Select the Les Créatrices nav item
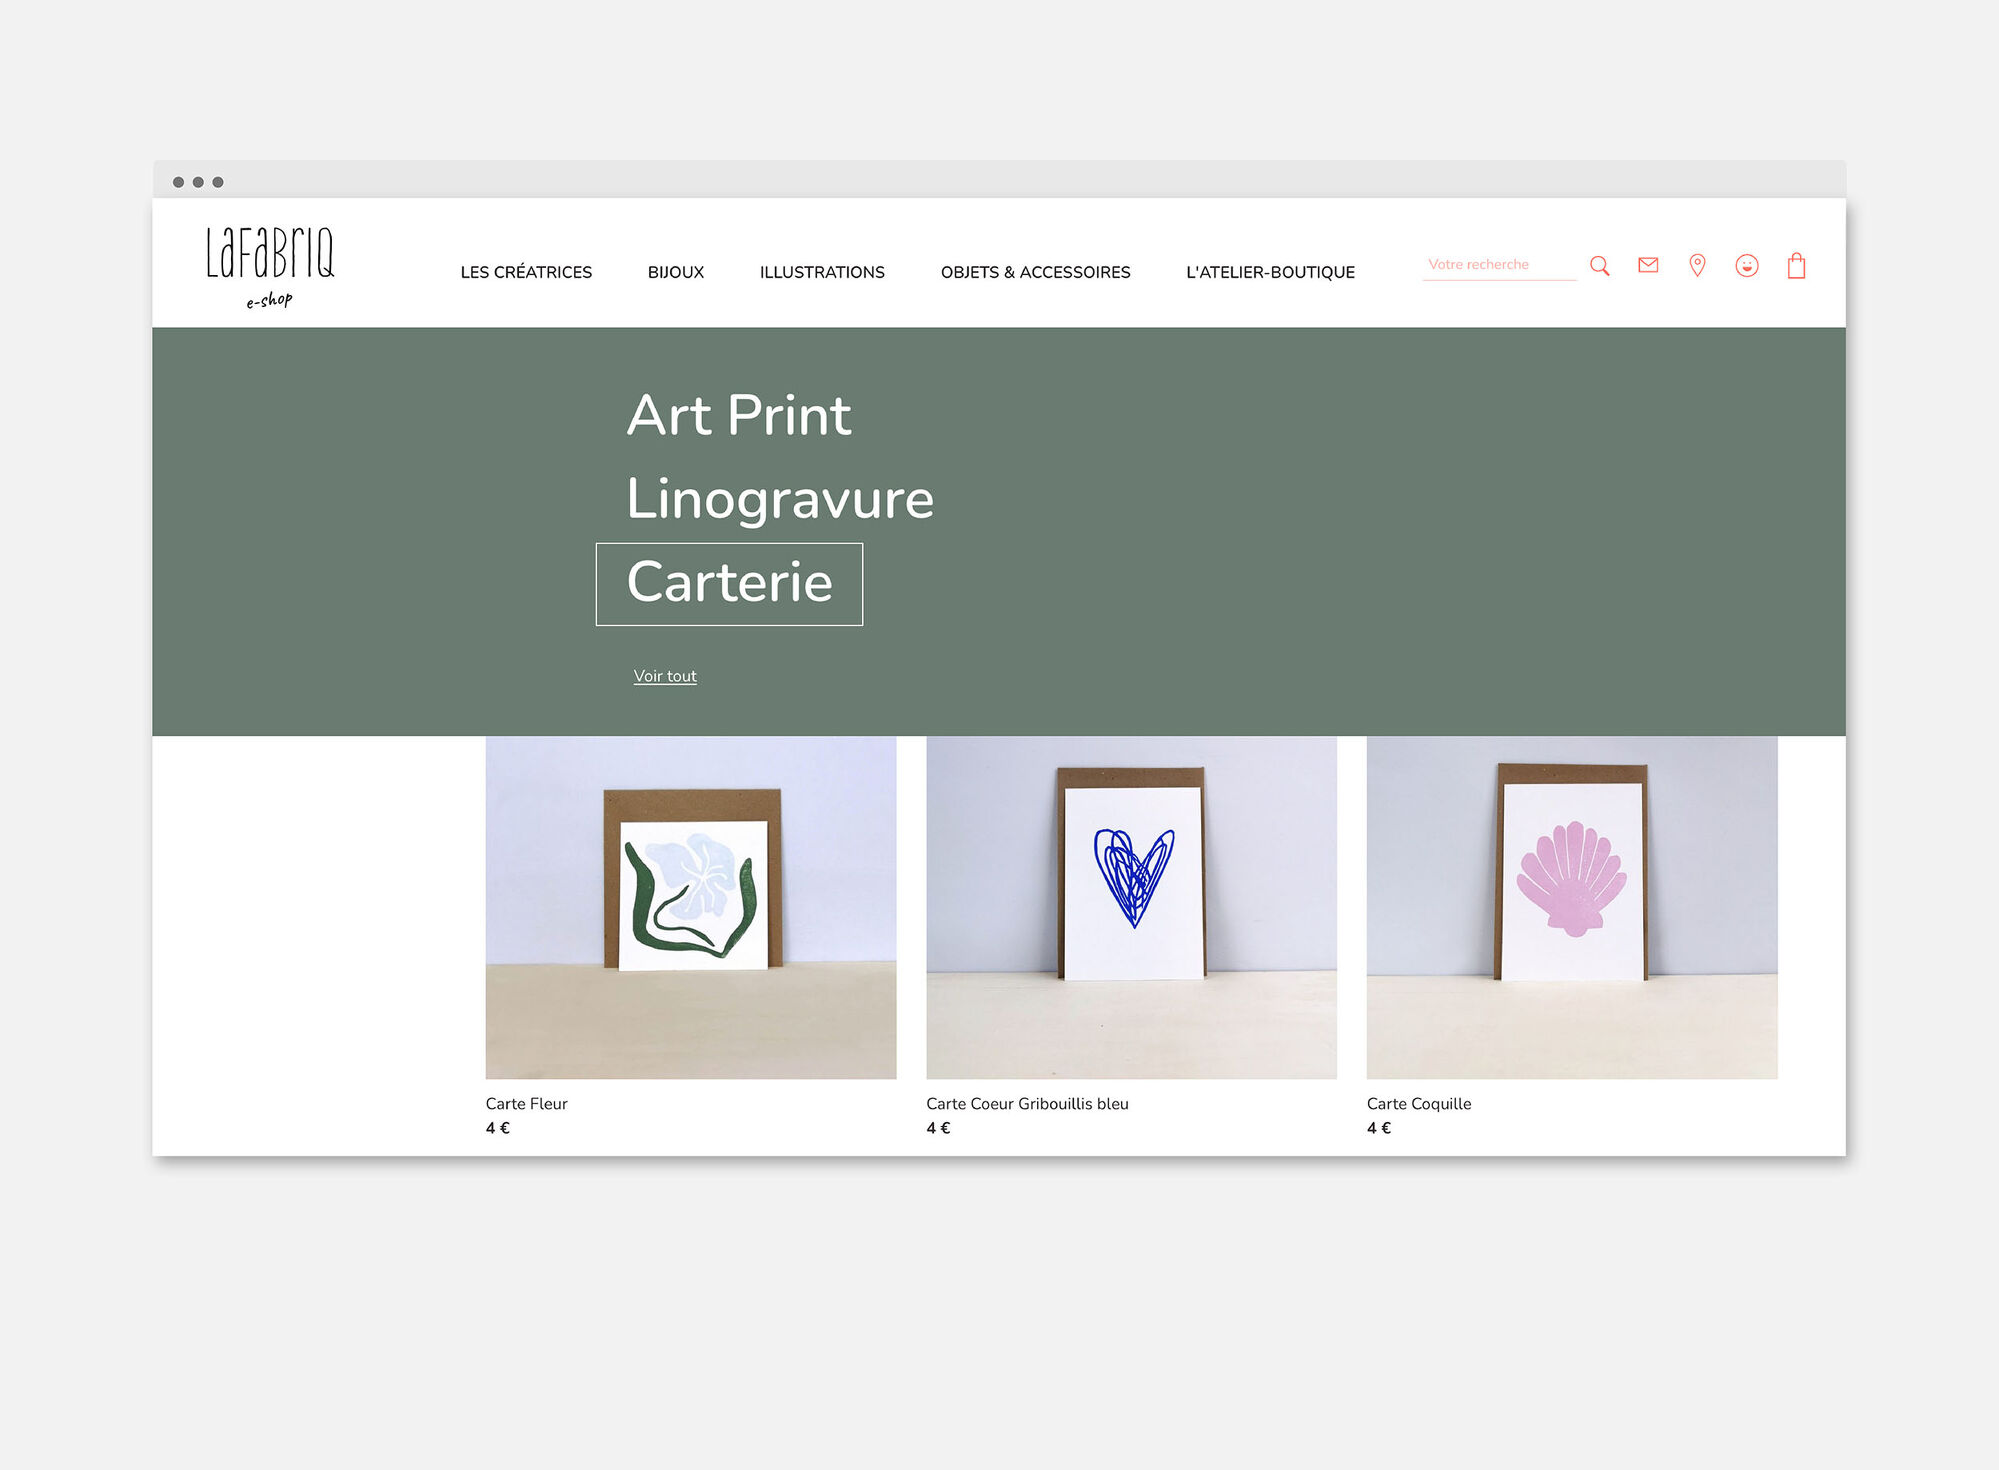 coord(525,272)
